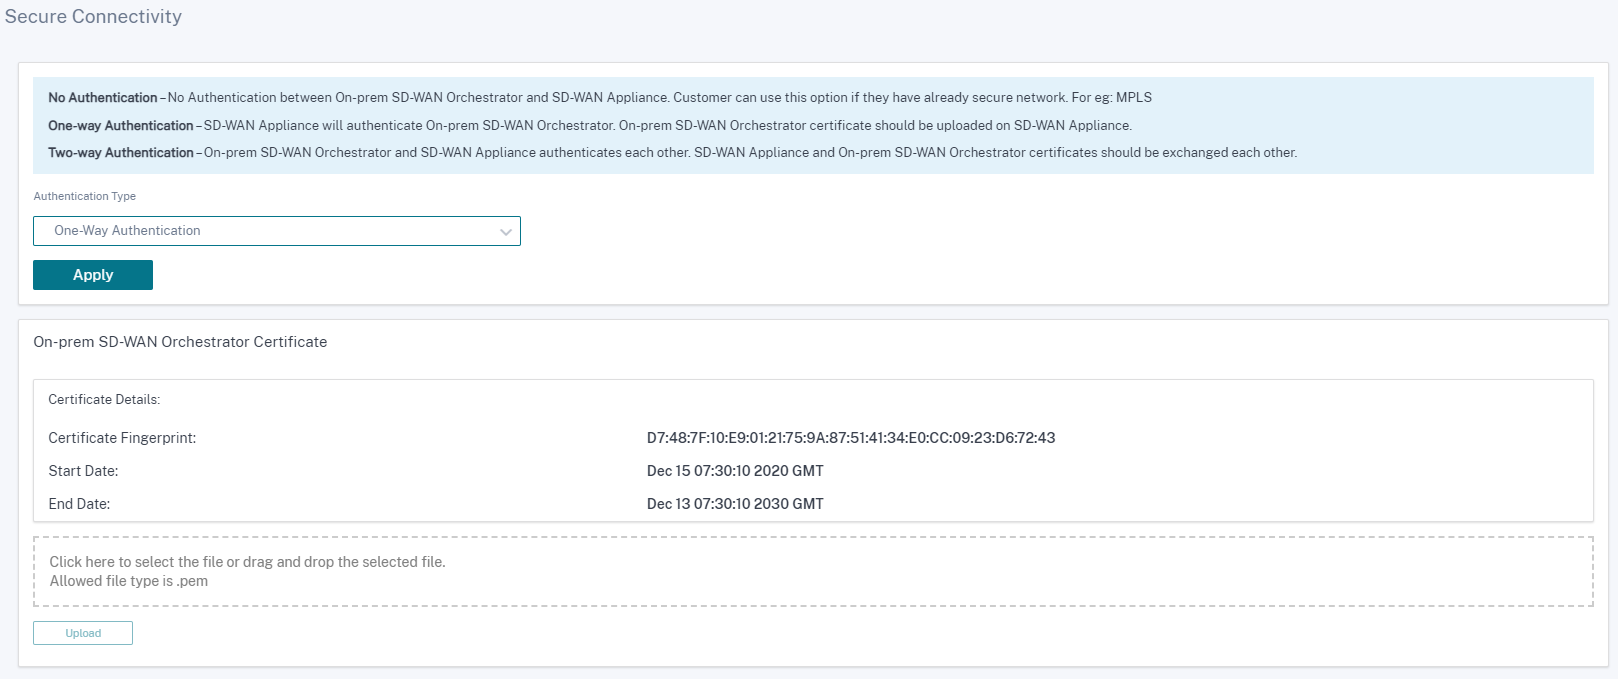Viewport: 1618px width, 679px height.
Task: Click the Certificate Details label
Action: [x=104, y=399]
